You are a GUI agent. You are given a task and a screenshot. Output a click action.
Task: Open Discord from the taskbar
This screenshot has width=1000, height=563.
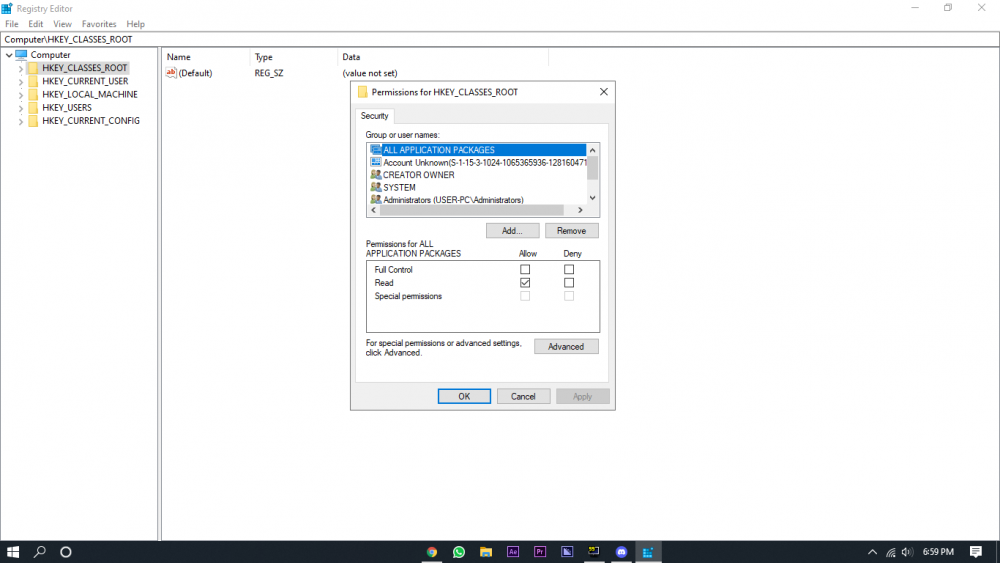621,552
